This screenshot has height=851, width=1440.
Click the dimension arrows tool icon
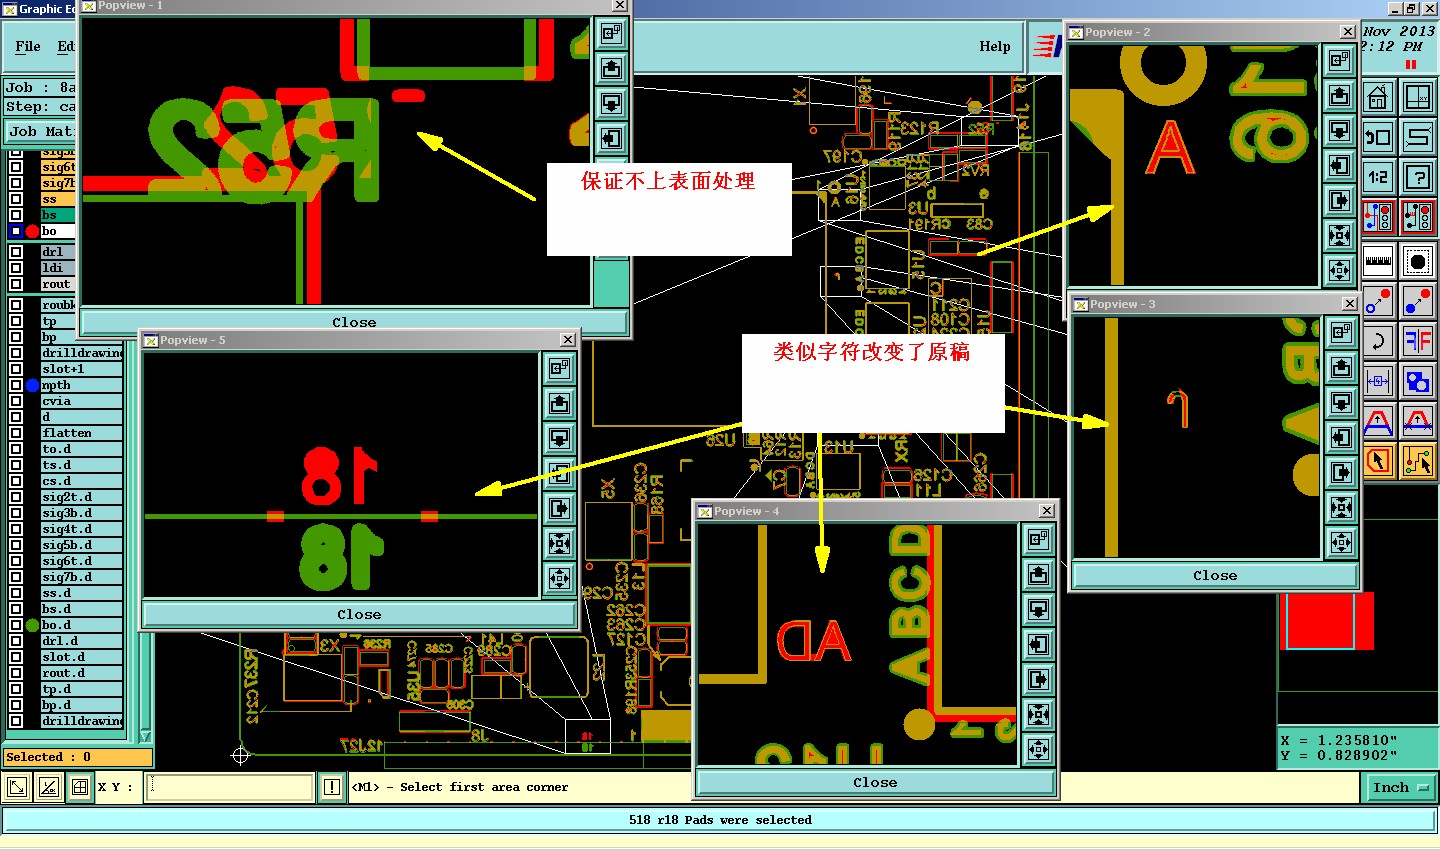[1378, 381]
